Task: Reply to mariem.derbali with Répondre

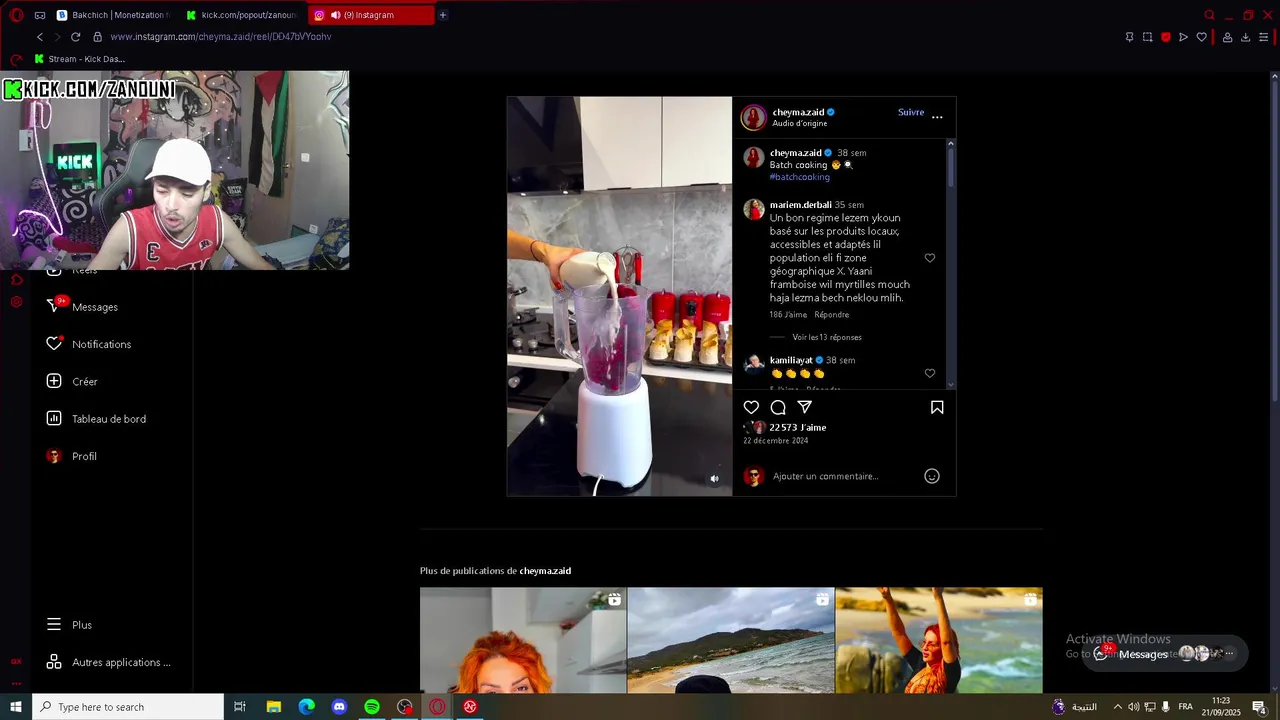Action: (x=832, y=315)
